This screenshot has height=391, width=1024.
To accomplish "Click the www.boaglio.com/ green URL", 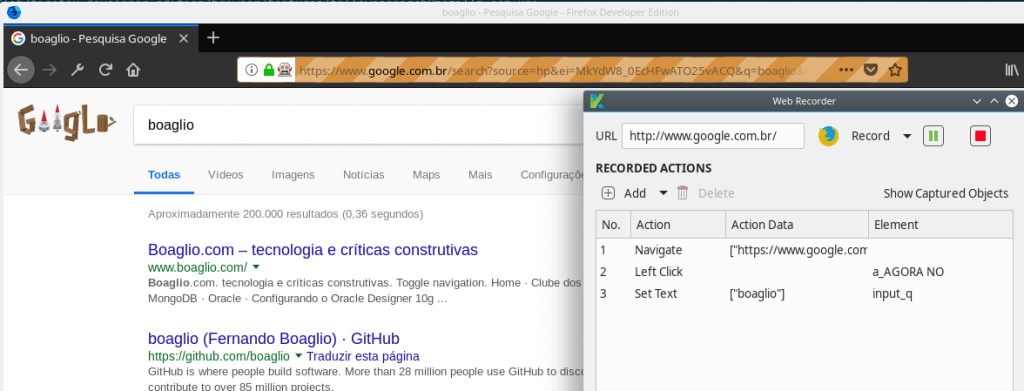I will tap(198, 267).
